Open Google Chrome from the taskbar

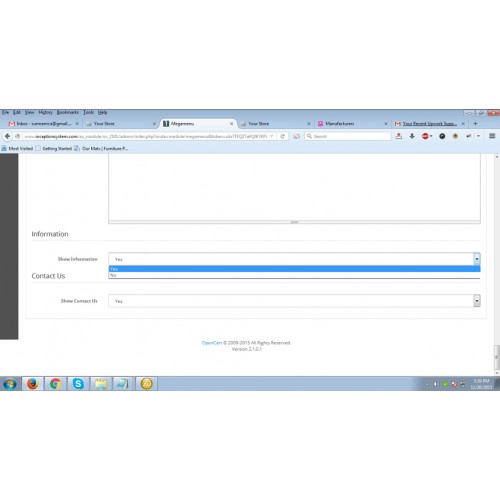(55, 384)
